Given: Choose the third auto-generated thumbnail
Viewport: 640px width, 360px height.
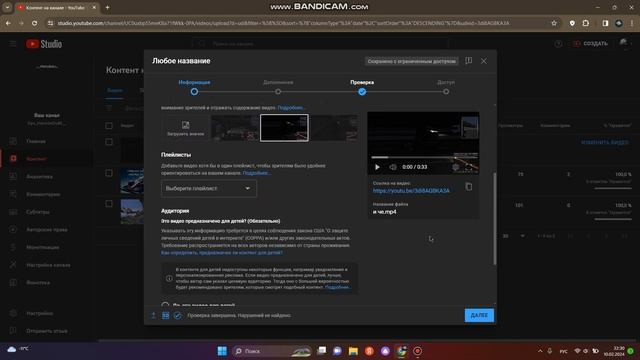Looking at the screenshot, I should click(x=334, y=128).
